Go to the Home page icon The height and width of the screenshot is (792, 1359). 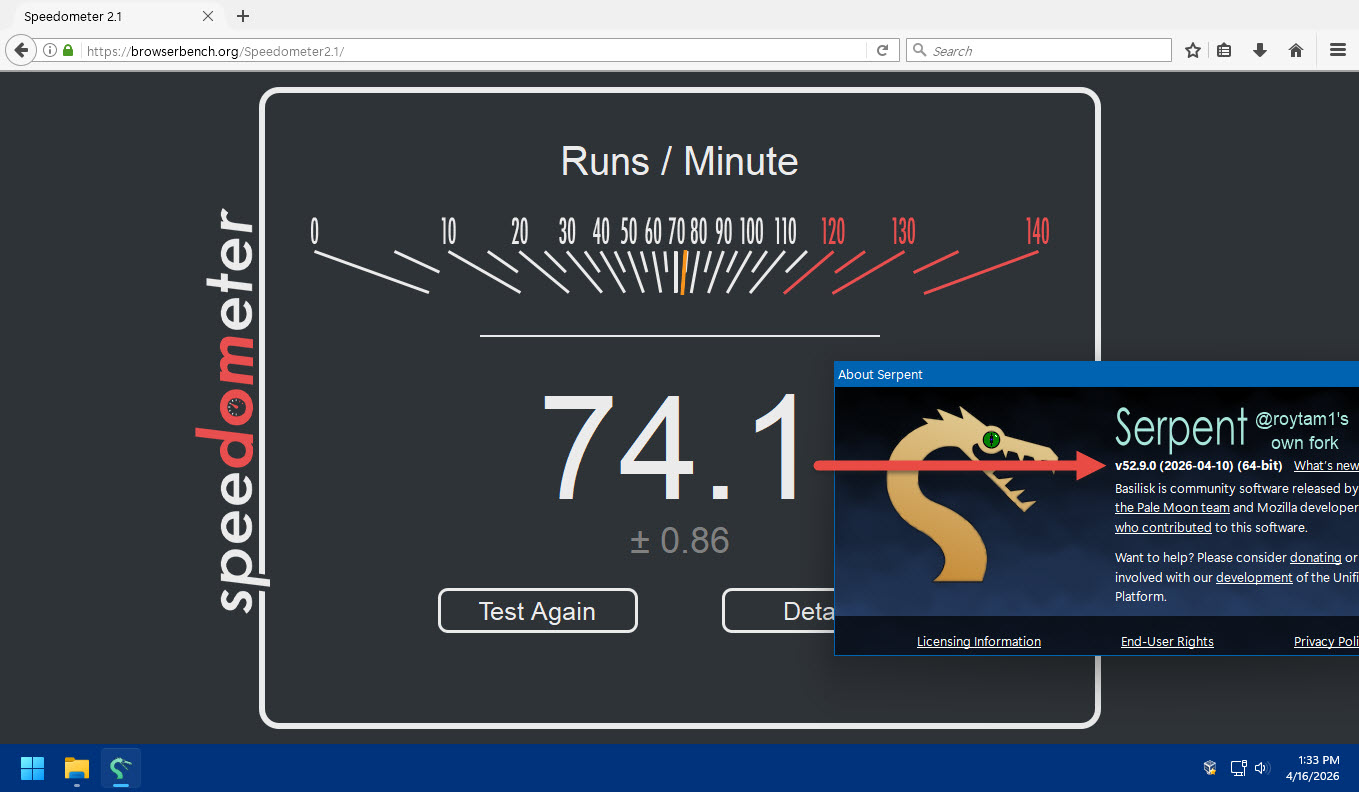(1296, 50)
